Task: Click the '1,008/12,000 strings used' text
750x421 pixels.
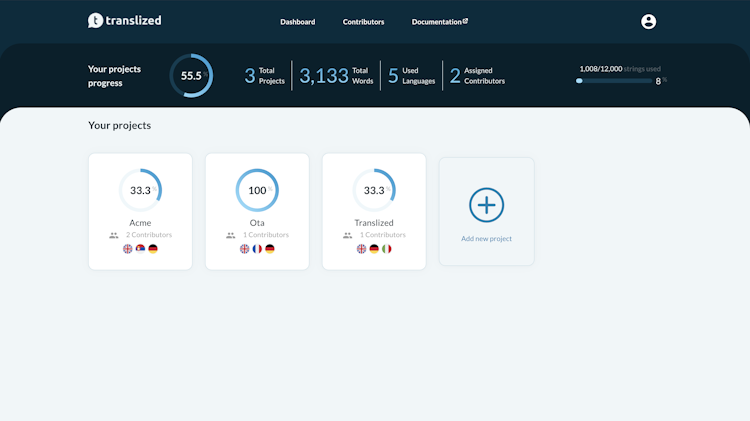Action: pos(620,69)
